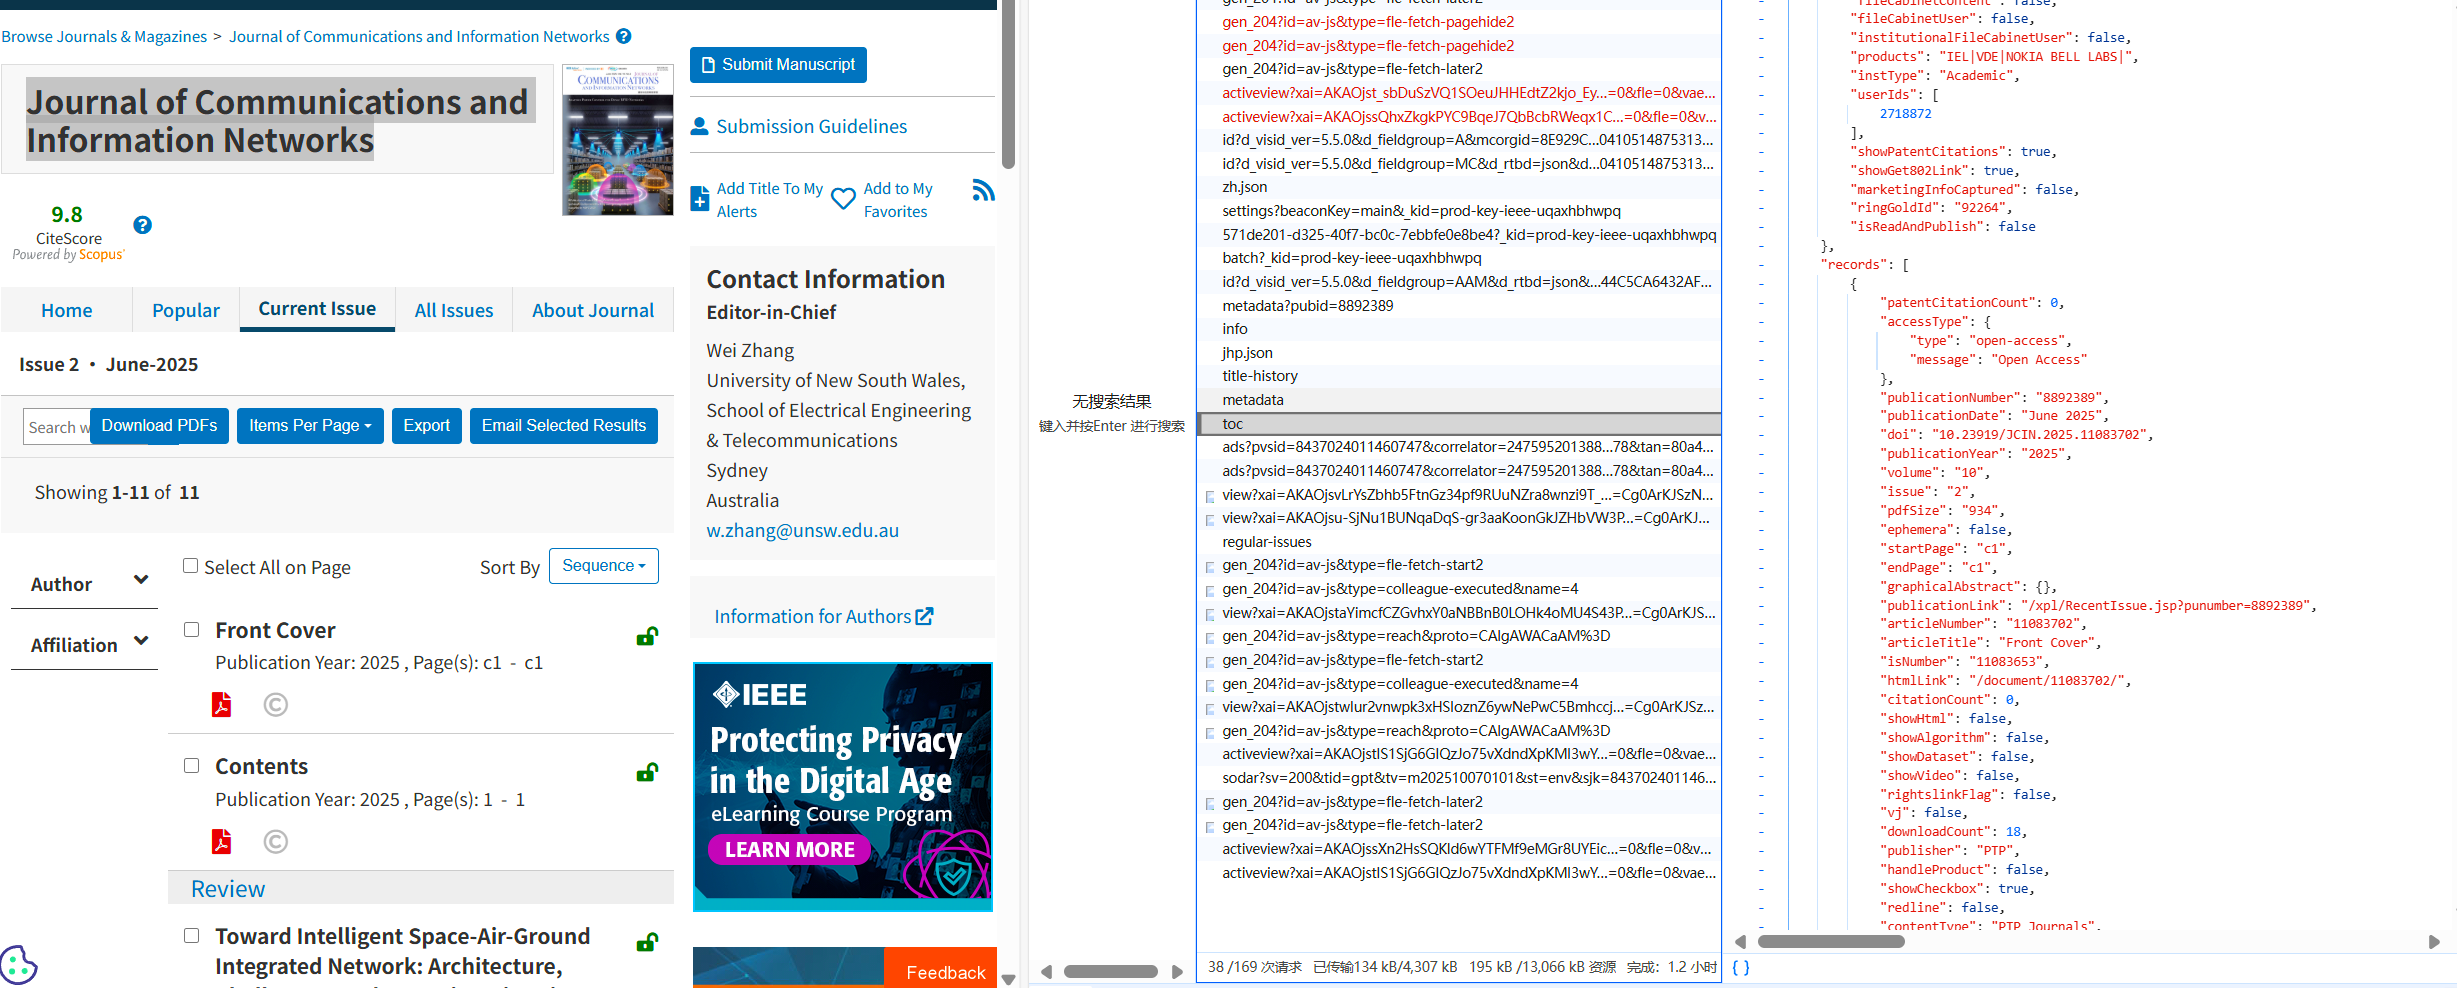Click the person icon next to Submission Guidelines
Screen dimensions: 2457x988
[700, 126]
